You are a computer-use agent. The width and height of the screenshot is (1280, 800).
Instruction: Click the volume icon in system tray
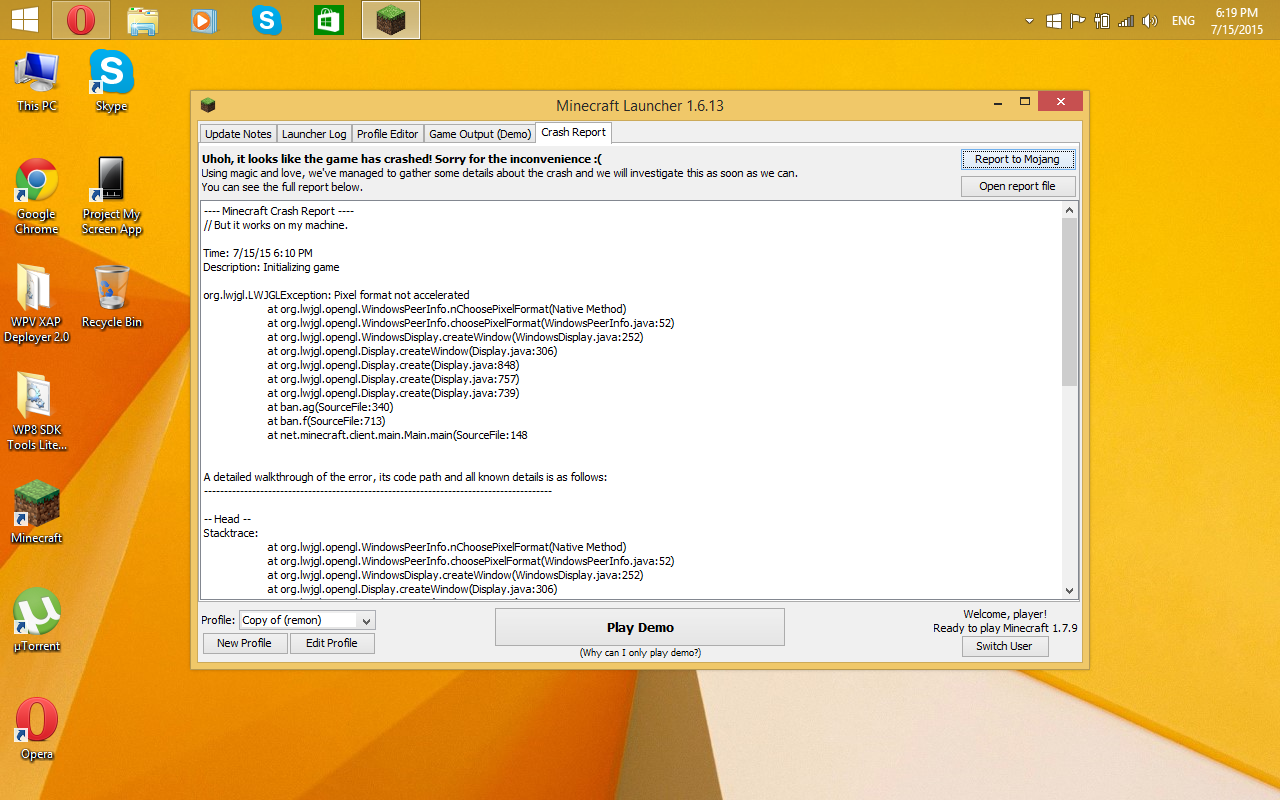(1150, 21)
